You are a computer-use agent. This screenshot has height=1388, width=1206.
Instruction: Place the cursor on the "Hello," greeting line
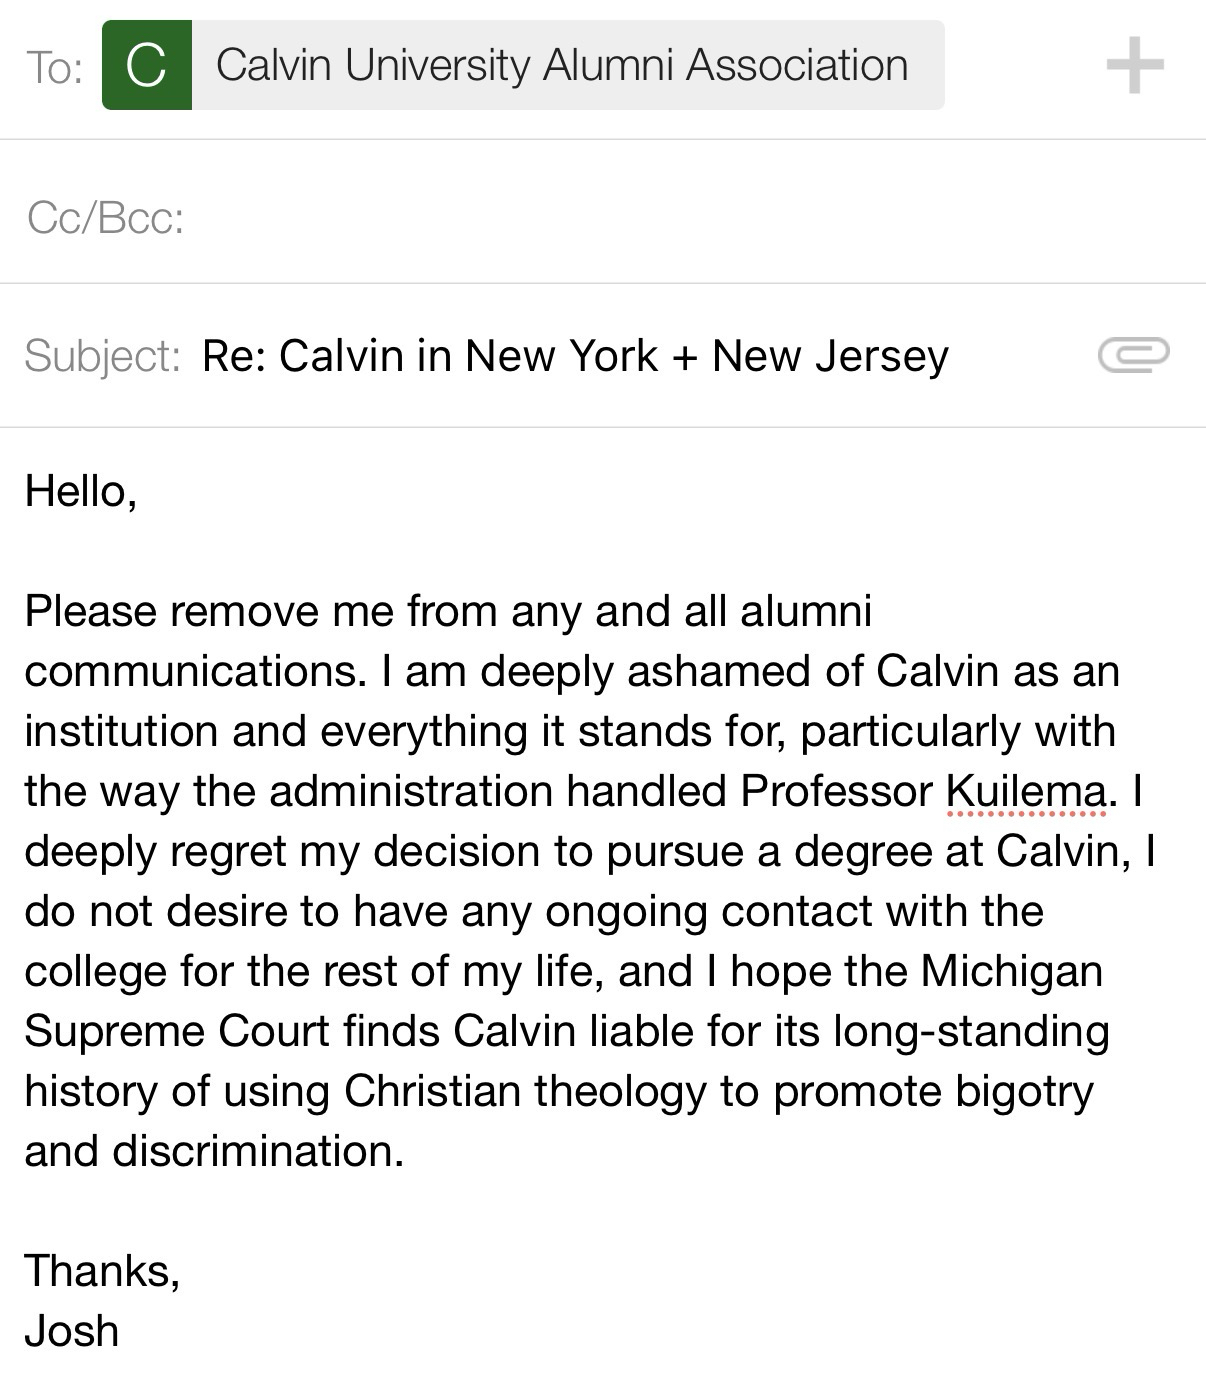80,491
